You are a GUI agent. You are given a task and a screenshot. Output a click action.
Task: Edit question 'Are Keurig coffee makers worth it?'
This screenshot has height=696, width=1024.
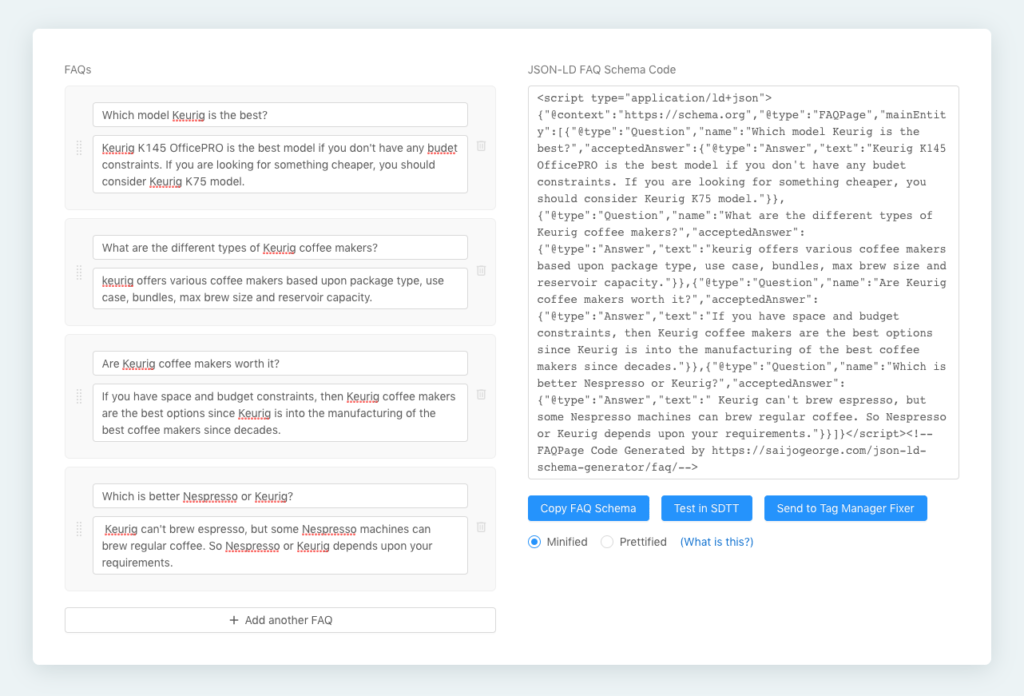[x=280, y=364]
